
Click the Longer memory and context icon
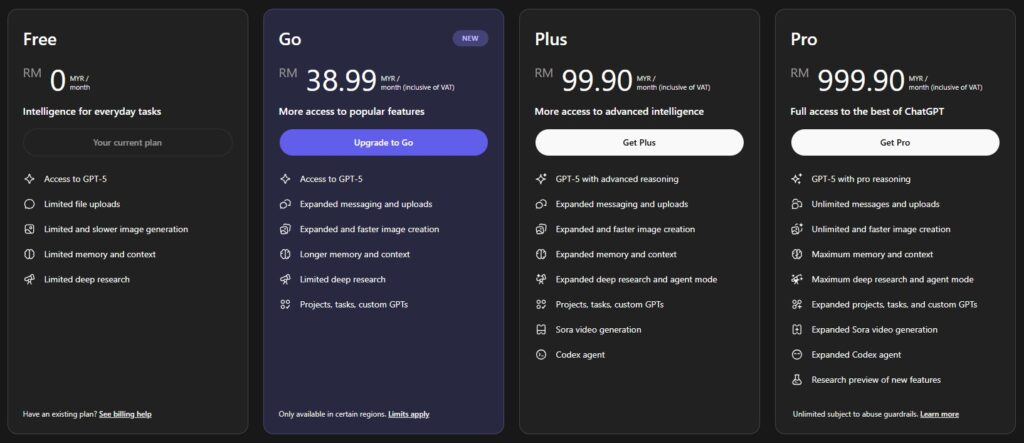coord(285,254)
